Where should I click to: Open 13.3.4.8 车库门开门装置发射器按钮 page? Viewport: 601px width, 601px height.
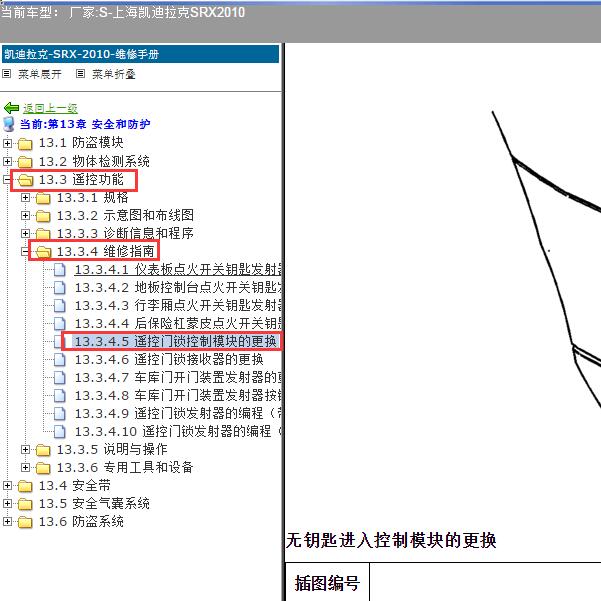coord(178,396)
